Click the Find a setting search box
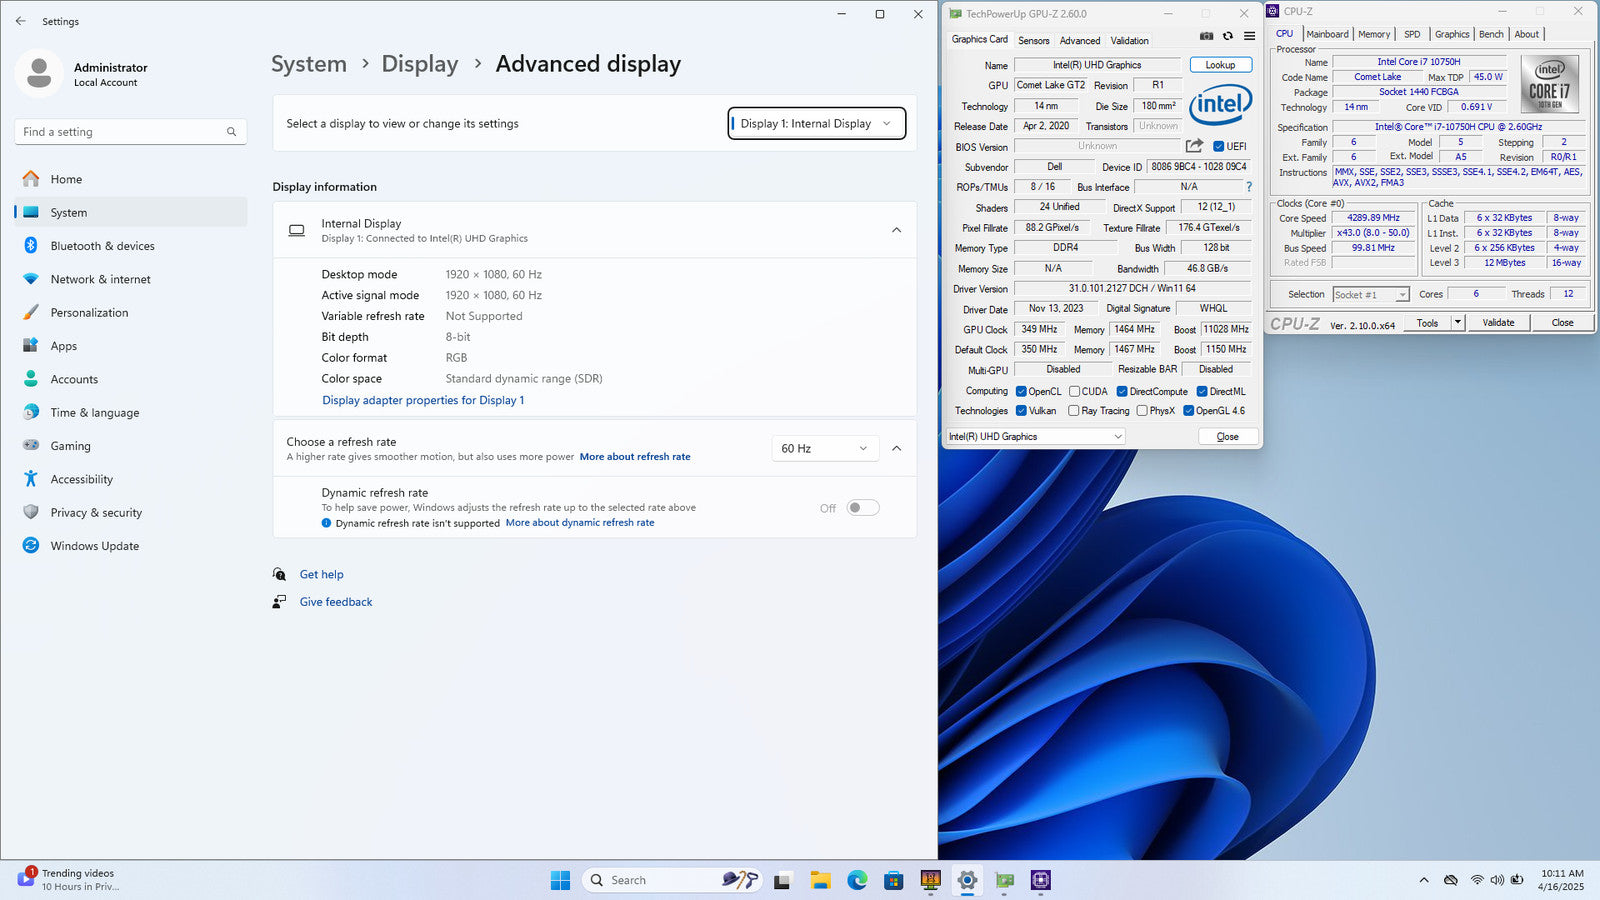Screen dimensions: 1600x900 [x=130, y=132]
